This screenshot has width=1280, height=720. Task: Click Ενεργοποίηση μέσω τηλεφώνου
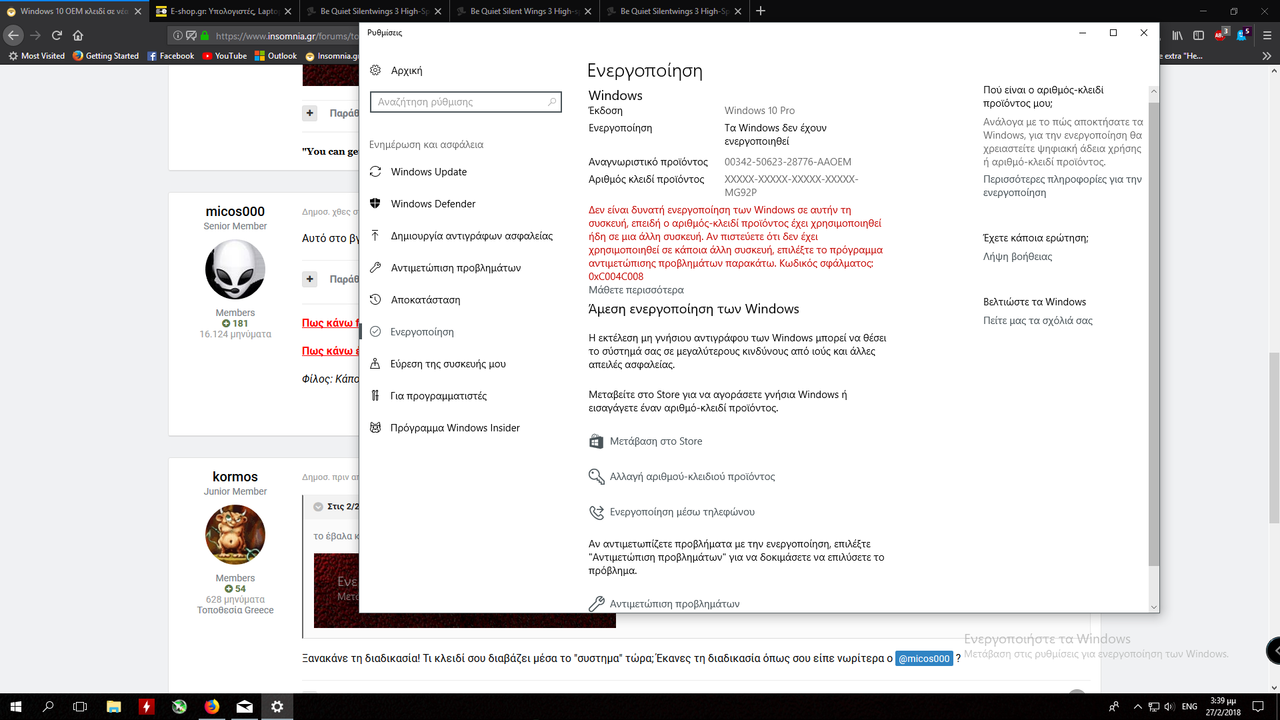(x=682, y=512)
